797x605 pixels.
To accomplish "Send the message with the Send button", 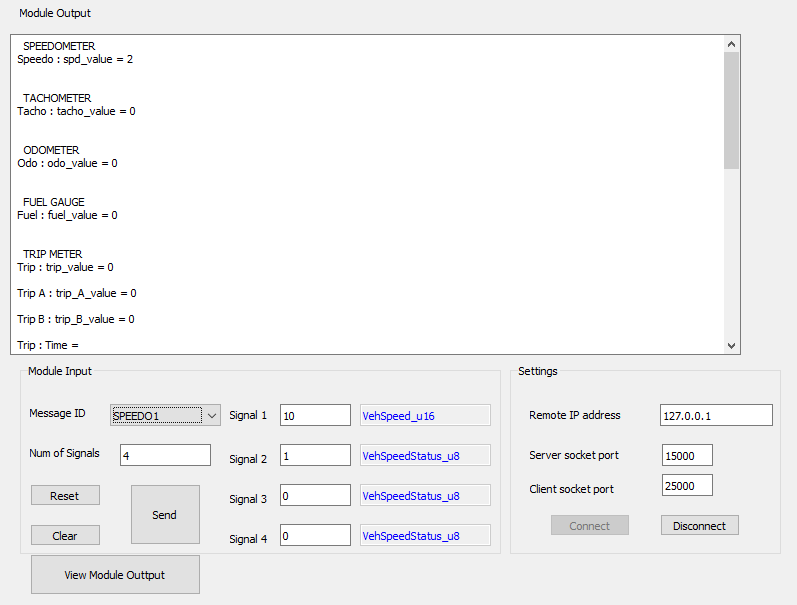I will [165, 515].
